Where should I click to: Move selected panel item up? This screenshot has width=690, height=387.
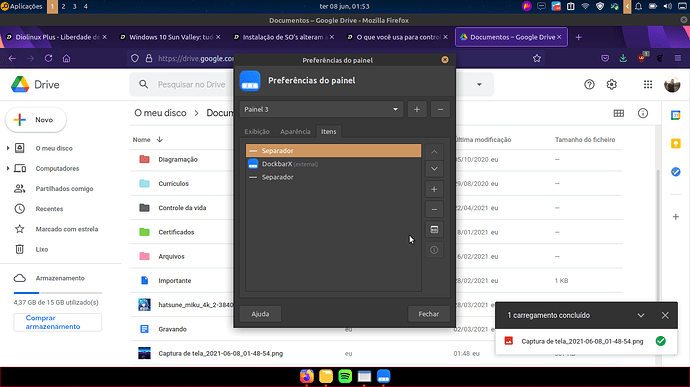tap(434, 152)
